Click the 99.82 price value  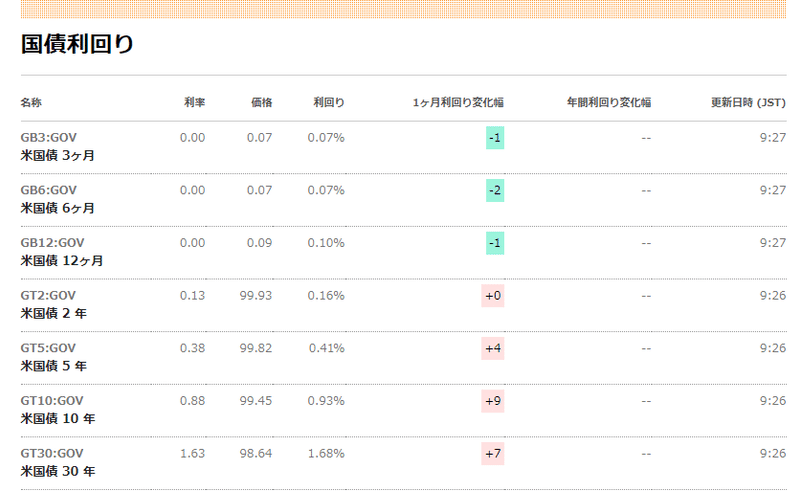(256, 348)
